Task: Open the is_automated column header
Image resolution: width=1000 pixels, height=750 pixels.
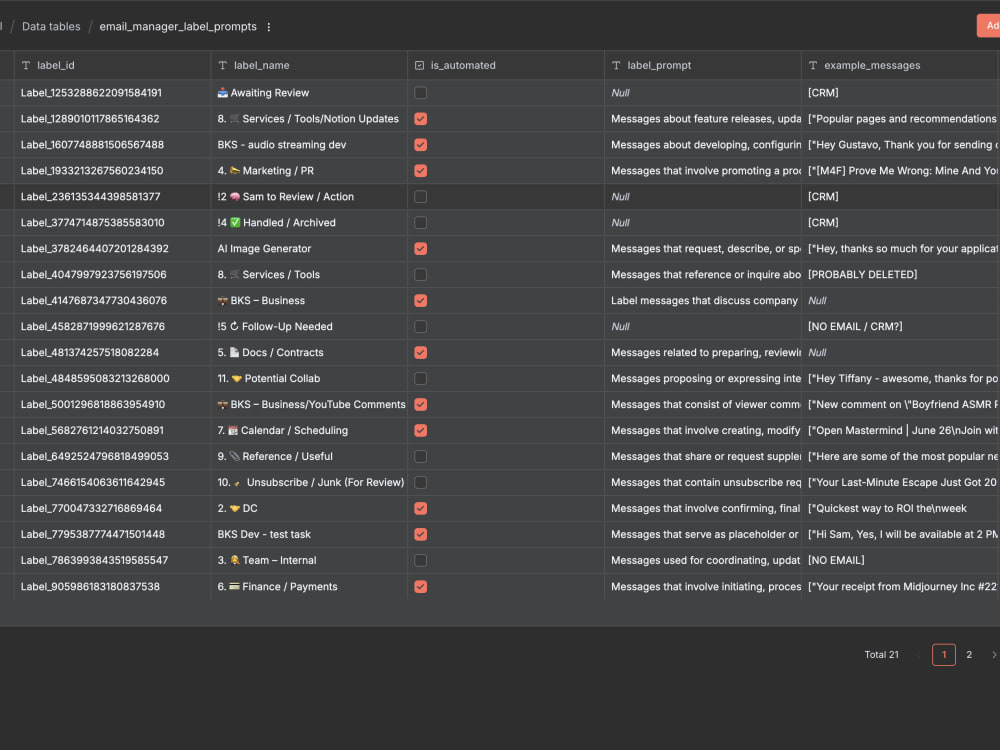Action: coord(506,65)
